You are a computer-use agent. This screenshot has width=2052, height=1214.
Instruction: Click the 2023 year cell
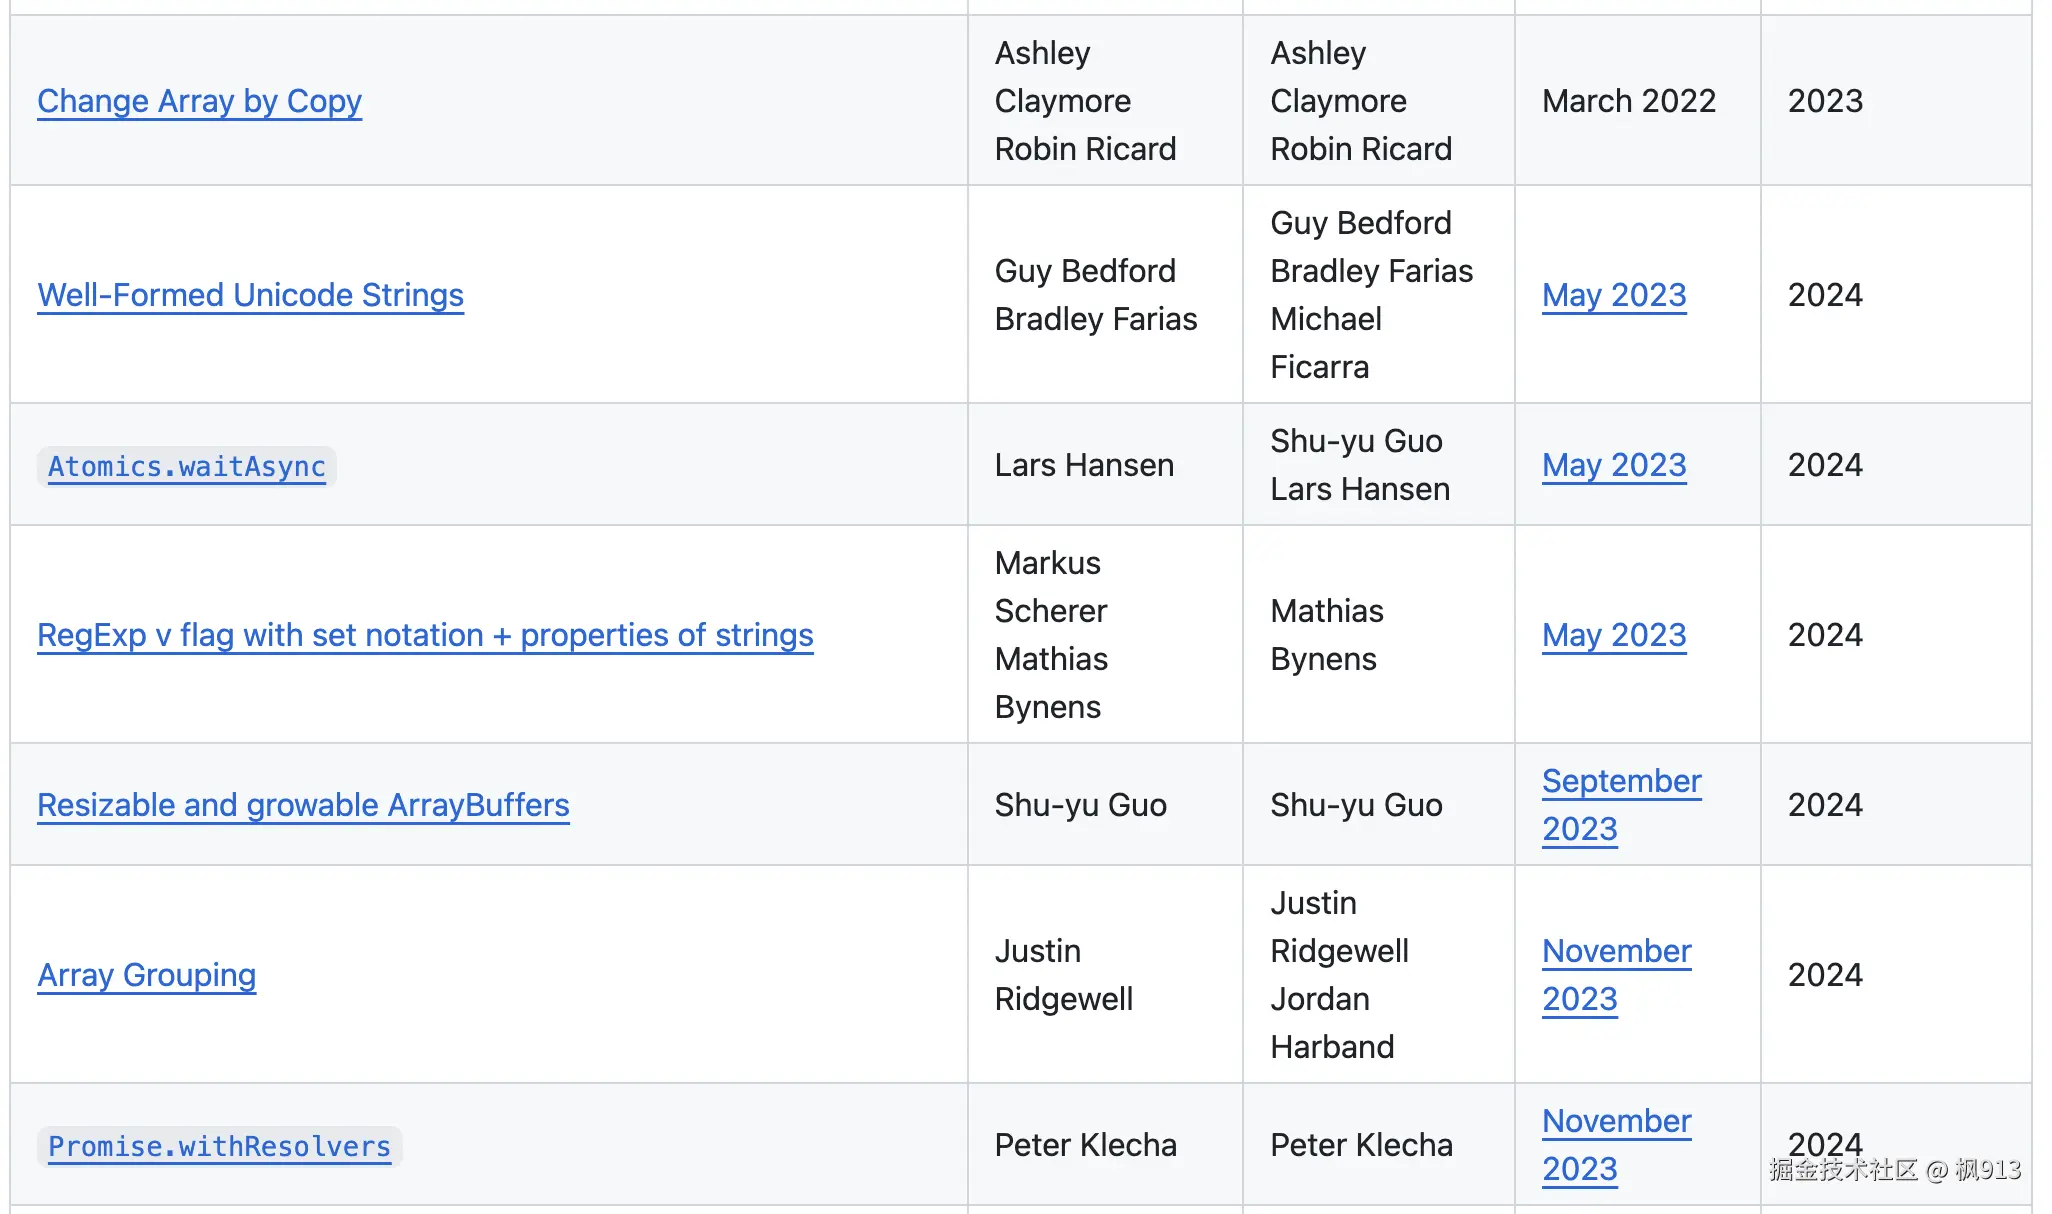[1825, 101]
